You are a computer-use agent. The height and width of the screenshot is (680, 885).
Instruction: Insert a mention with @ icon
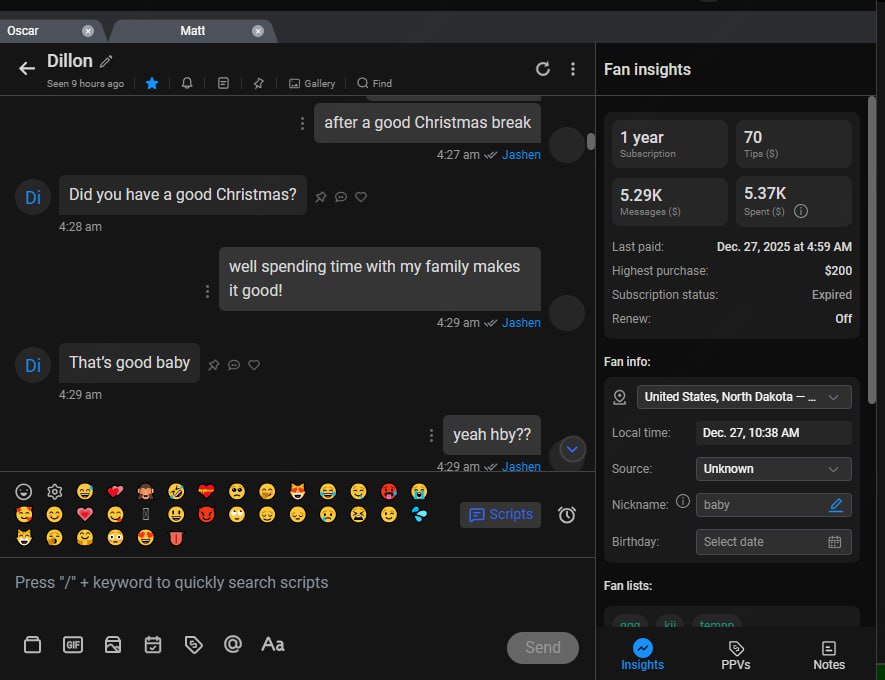pos(233,644)
